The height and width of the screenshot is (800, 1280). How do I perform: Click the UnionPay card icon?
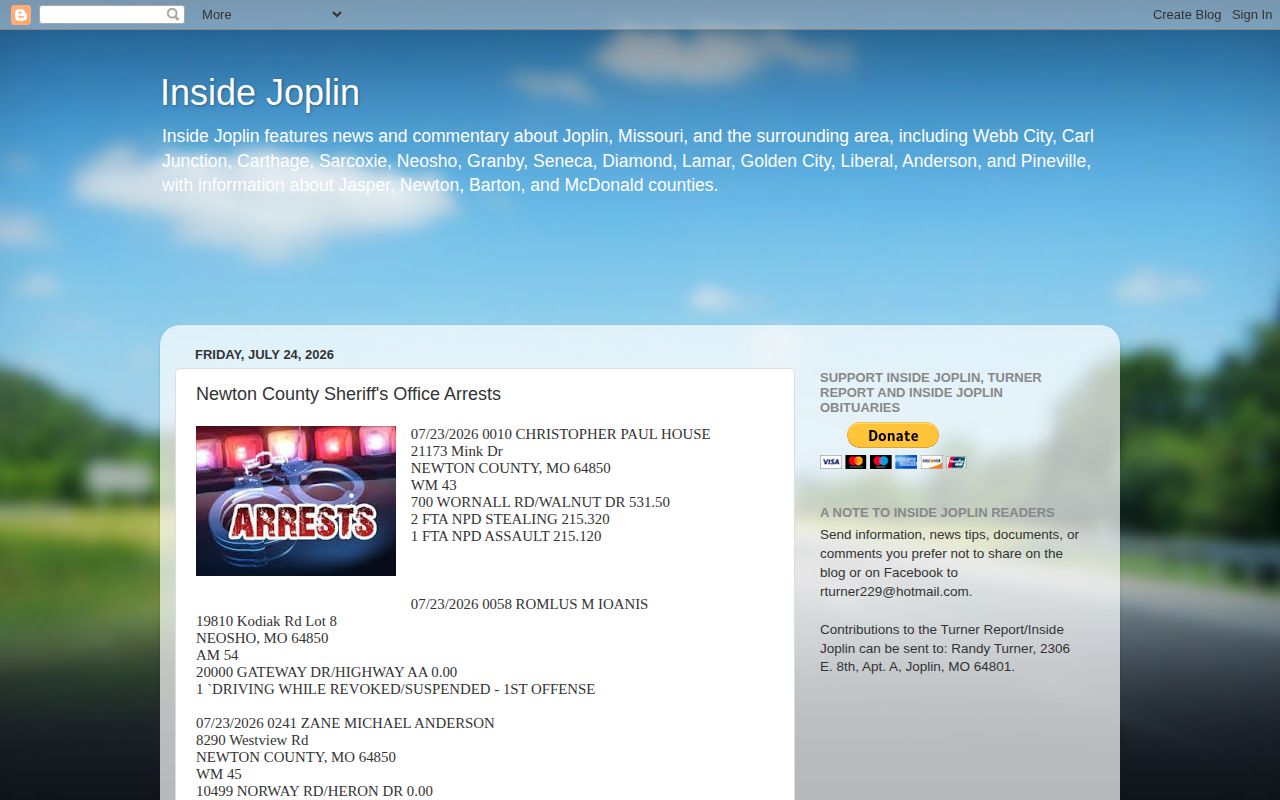(956, 462)
